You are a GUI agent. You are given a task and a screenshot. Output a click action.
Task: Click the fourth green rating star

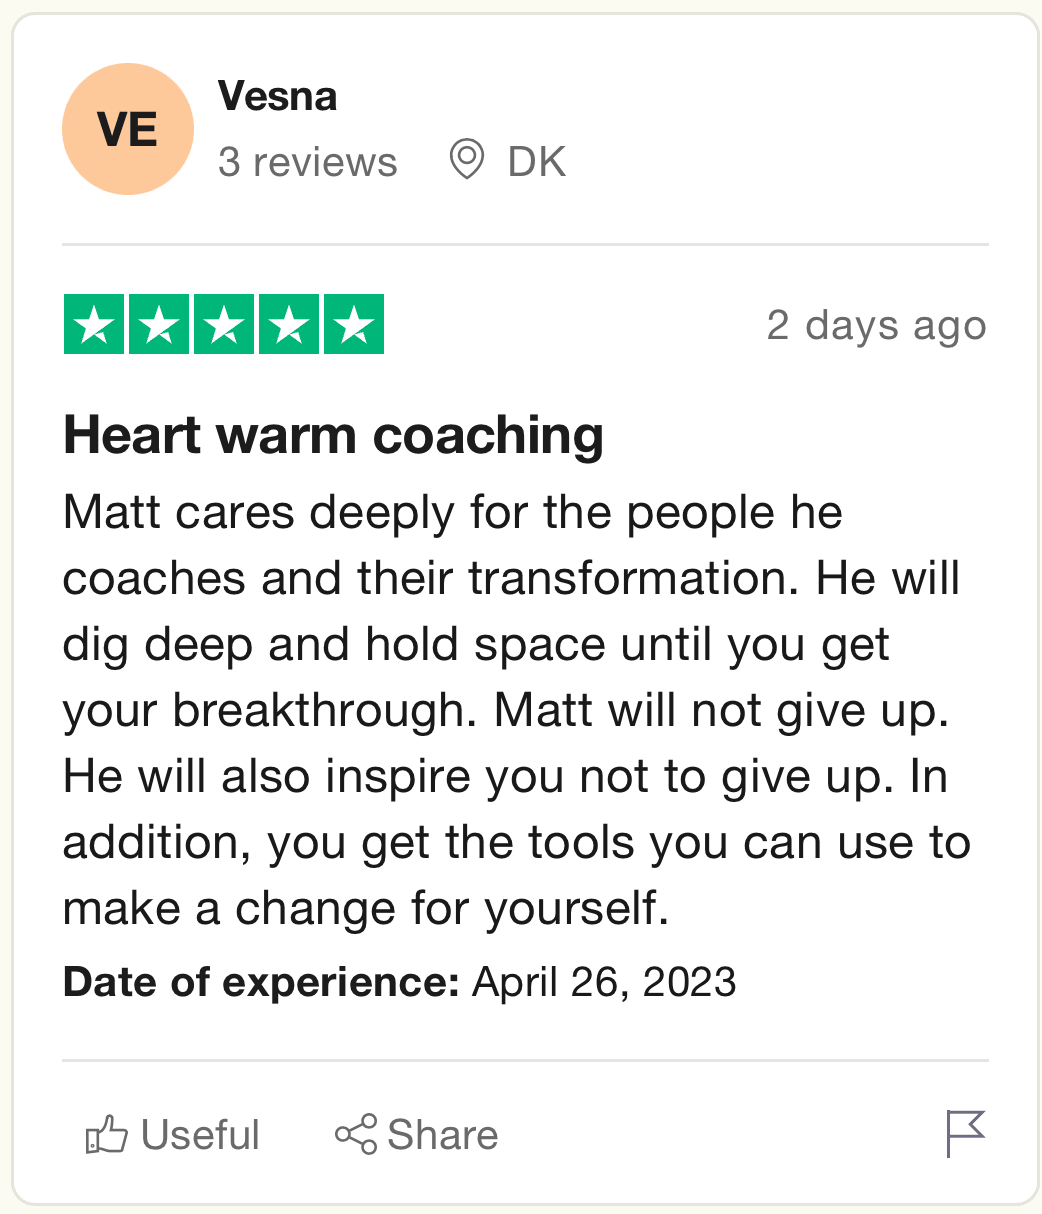[x=289, y=324]
